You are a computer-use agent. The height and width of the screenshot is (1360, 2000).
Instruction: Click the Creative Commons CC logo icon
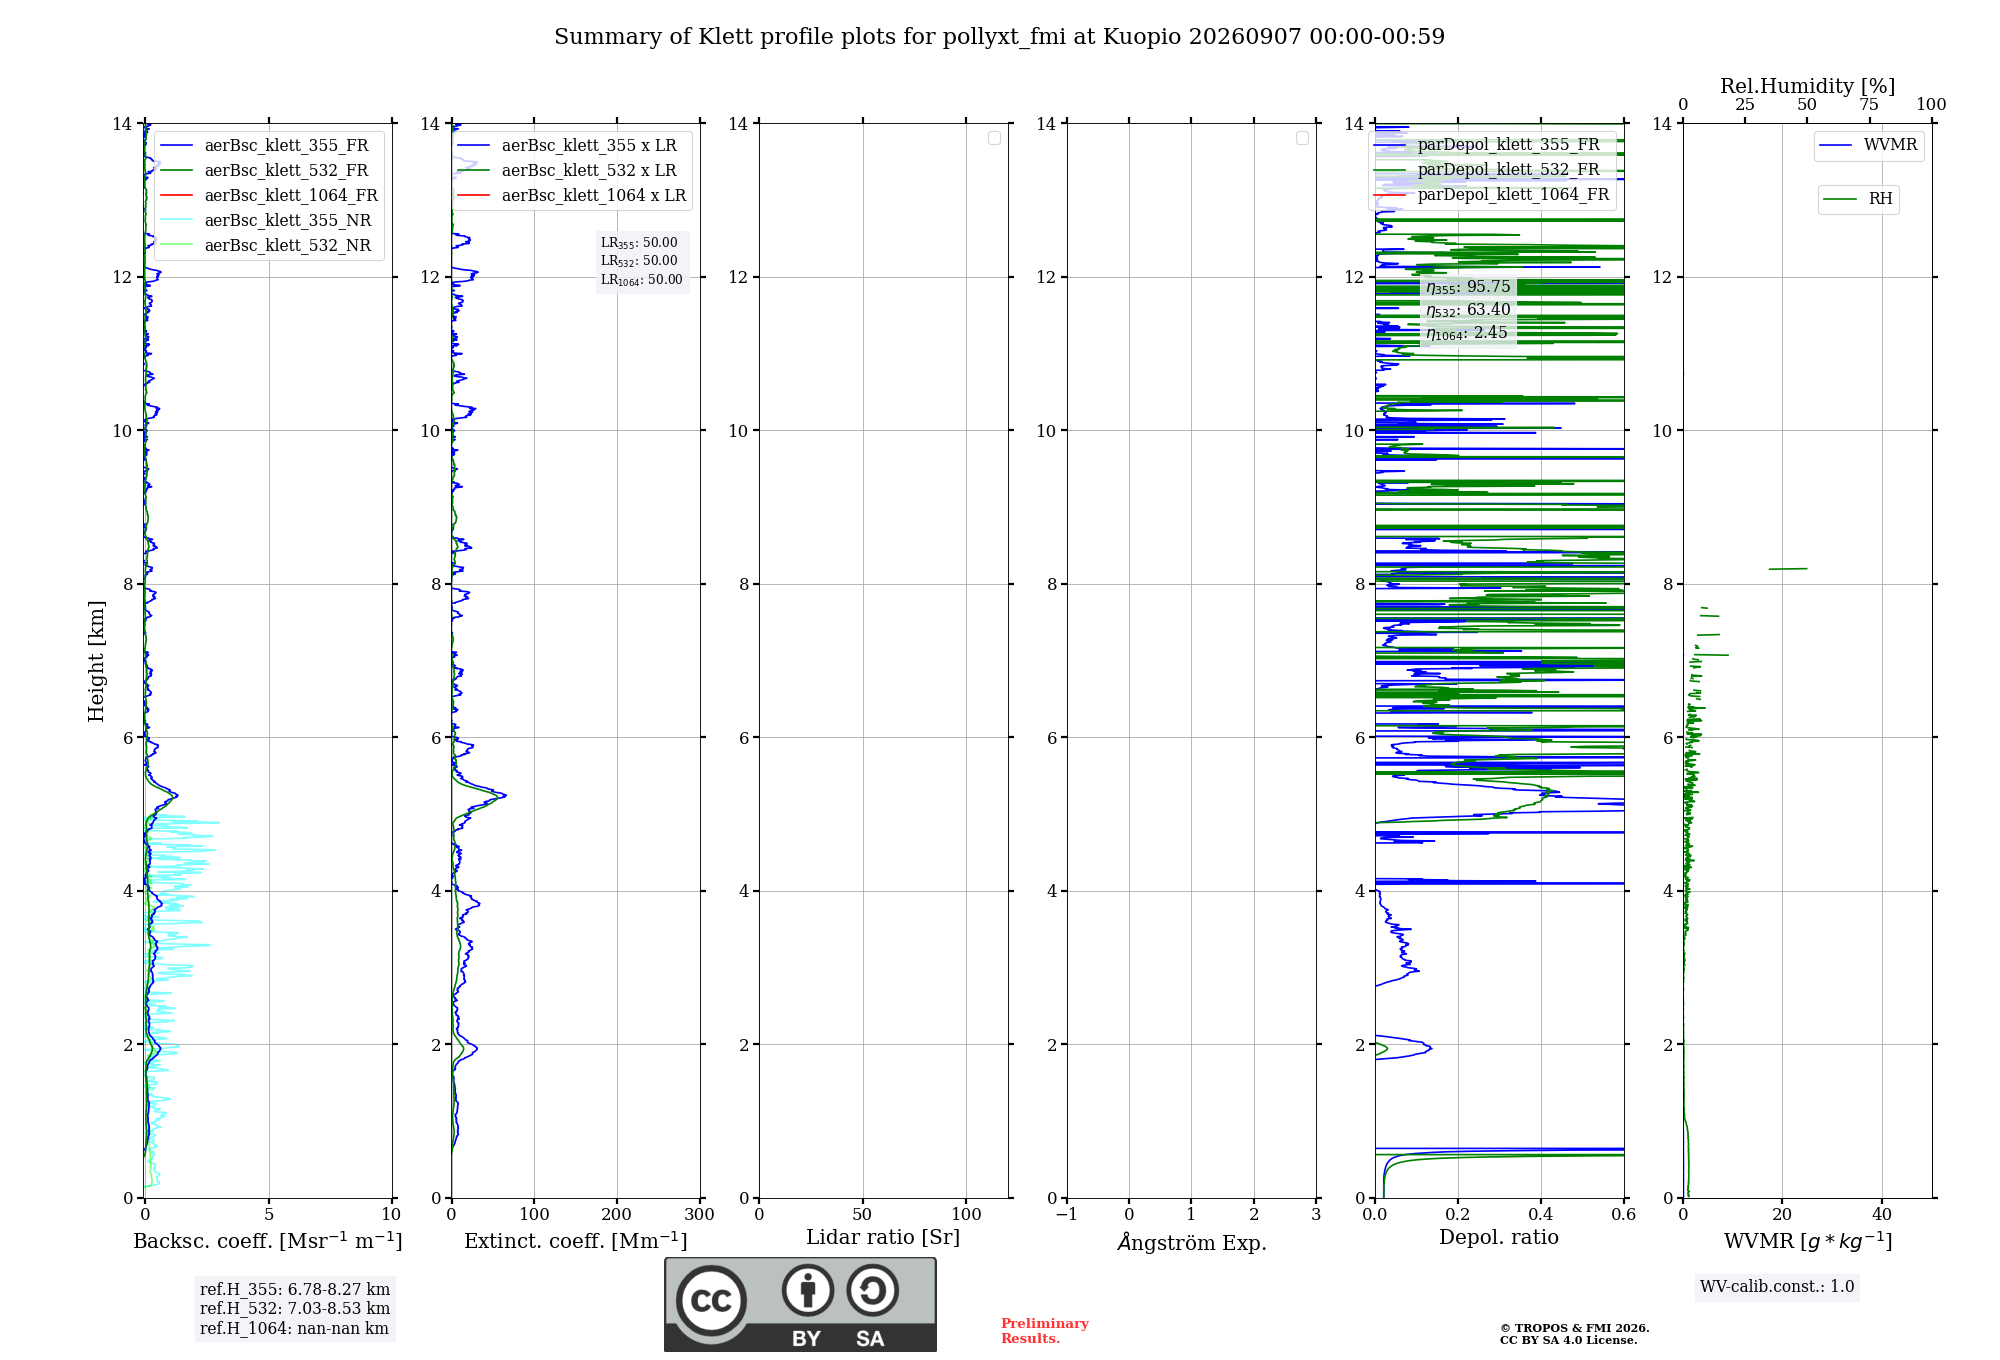pos(711,1301)
